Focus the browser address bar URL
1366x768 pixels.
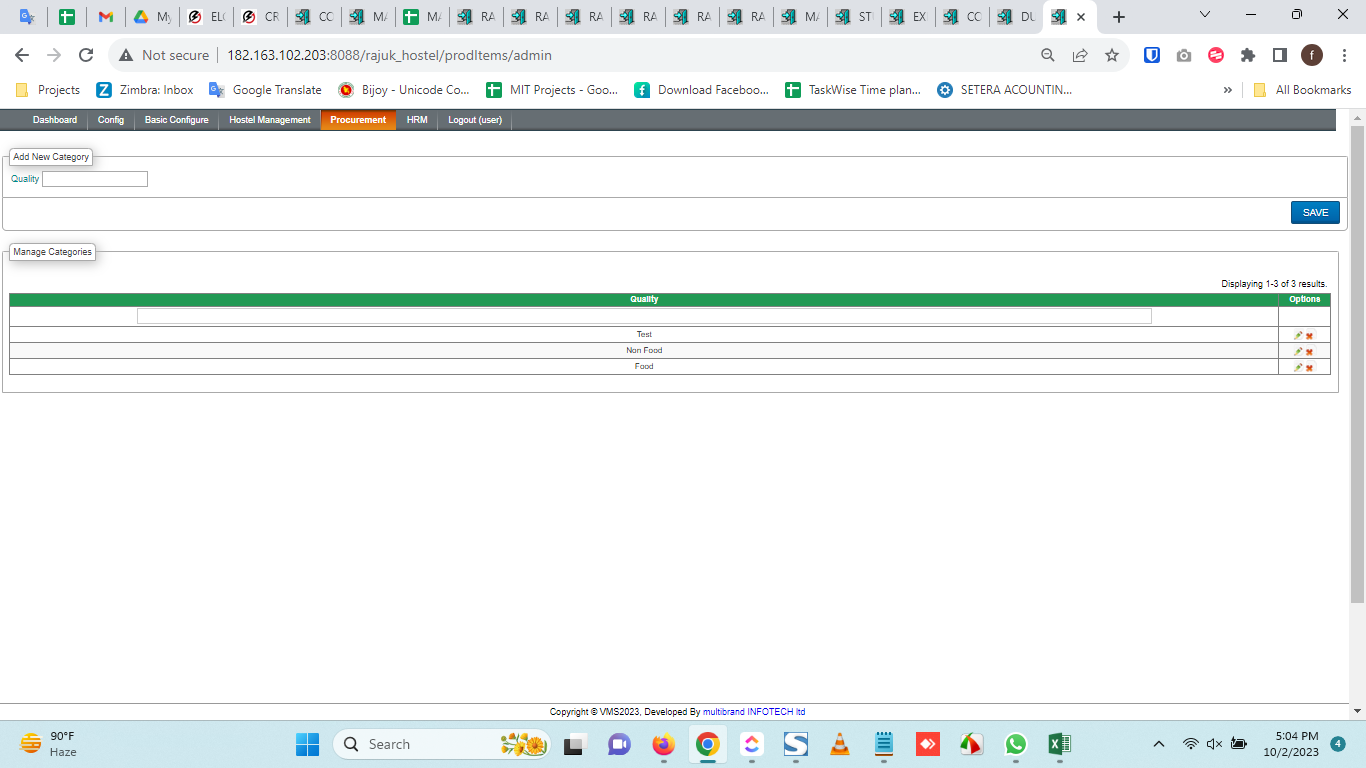pyautogui.click(x=389, y=55)
